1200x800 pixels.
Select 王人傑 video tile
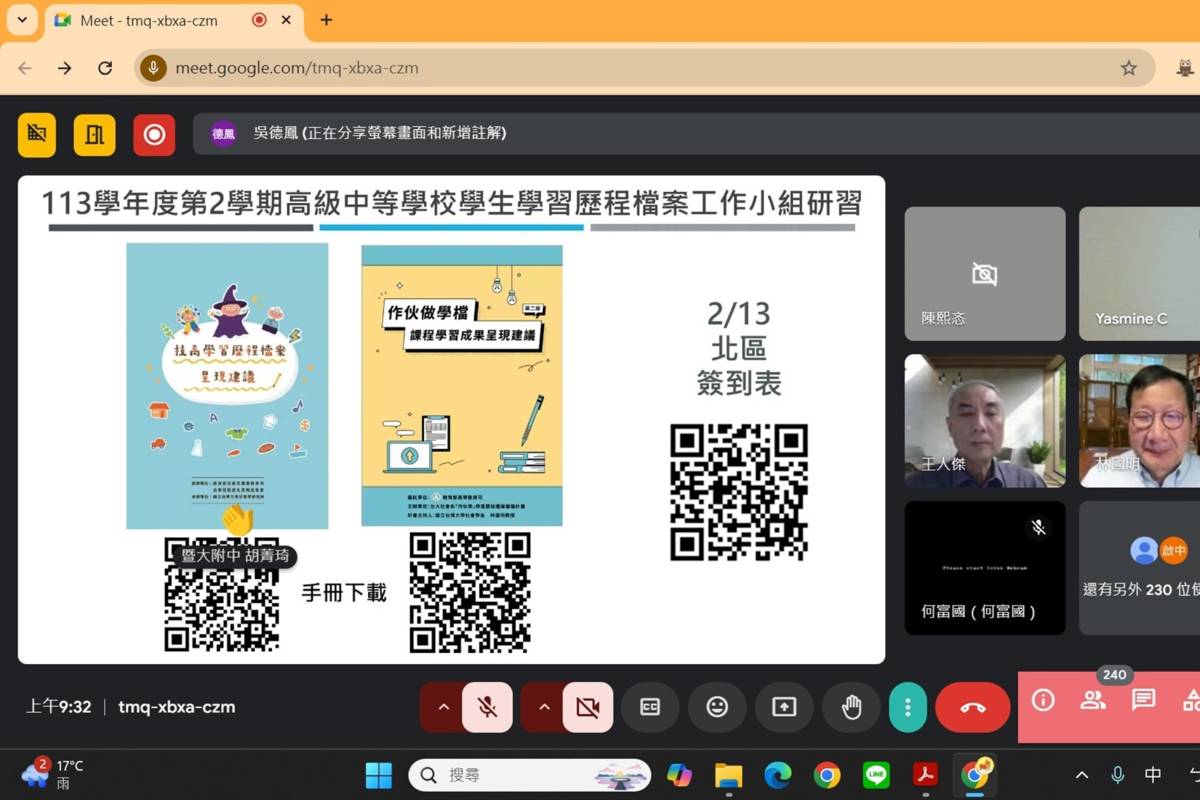pos(985,421)
